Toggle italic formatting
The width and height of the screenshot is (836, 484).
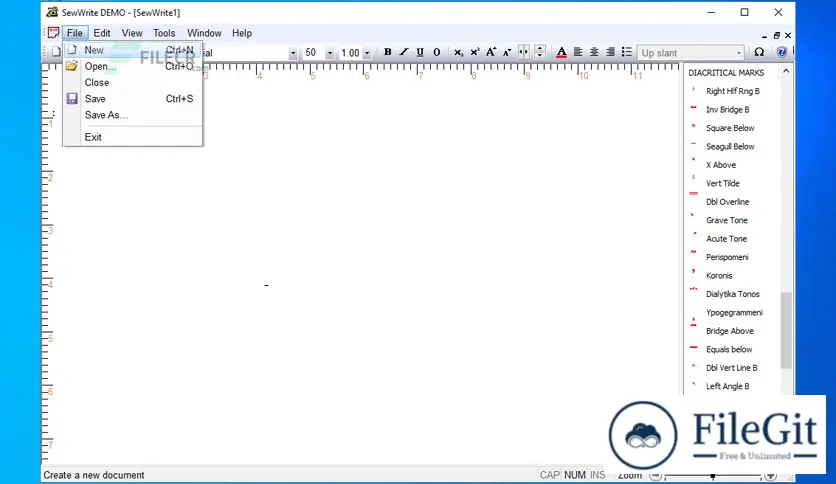coord(404,52)
